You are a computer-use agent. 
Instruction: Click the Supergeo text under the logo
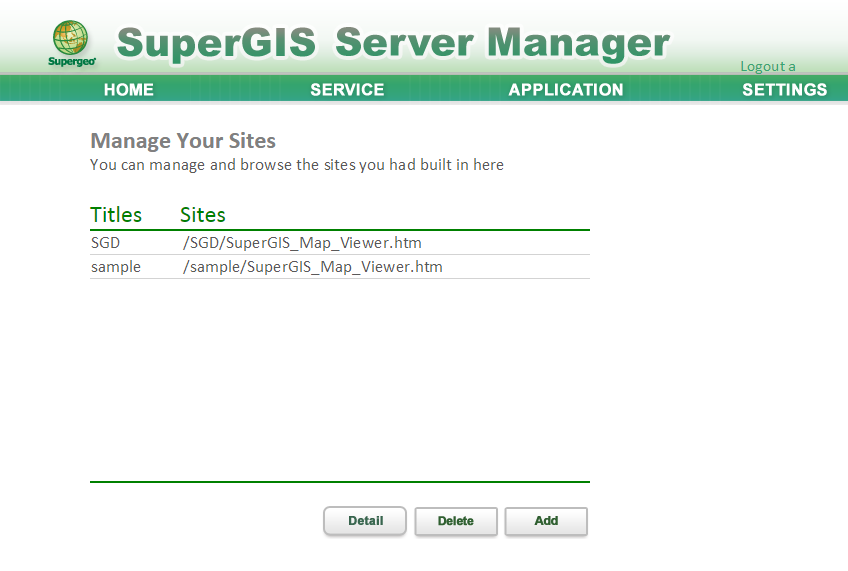(x=71, y=61)
